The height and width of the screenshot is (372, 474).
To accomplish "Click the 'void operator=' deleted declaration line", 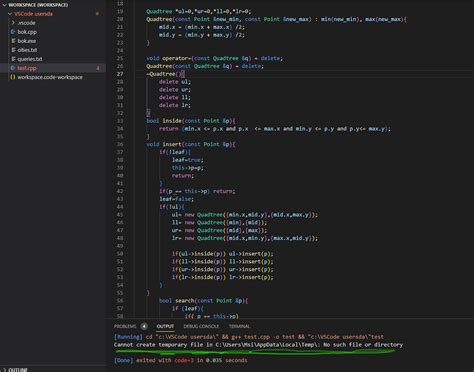I will pos(214,58).
